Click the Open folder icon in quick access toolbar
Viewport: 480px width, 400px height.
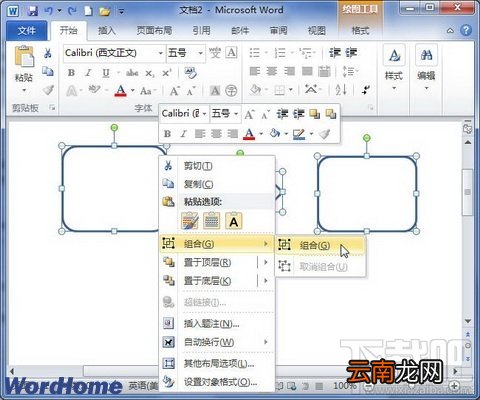tap(105, 11)
